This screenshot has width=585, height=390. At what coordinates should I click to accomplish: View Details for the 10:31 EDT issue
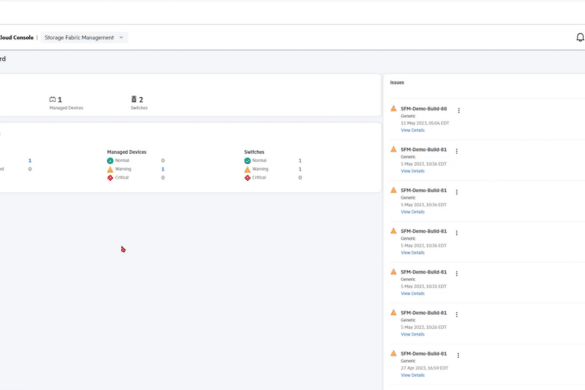click(413, 293)
